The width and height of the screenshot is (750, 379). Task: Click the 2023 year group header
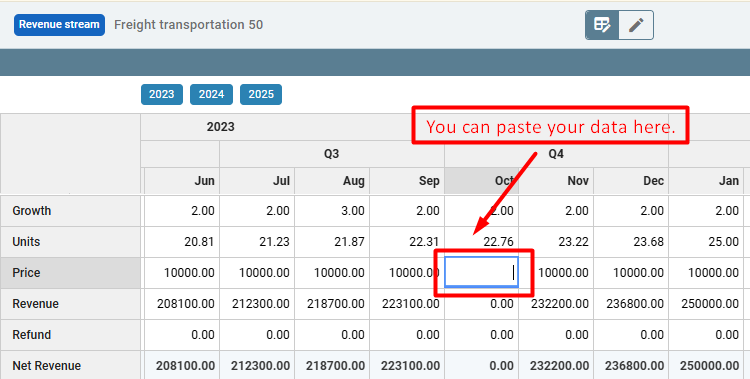221,127
